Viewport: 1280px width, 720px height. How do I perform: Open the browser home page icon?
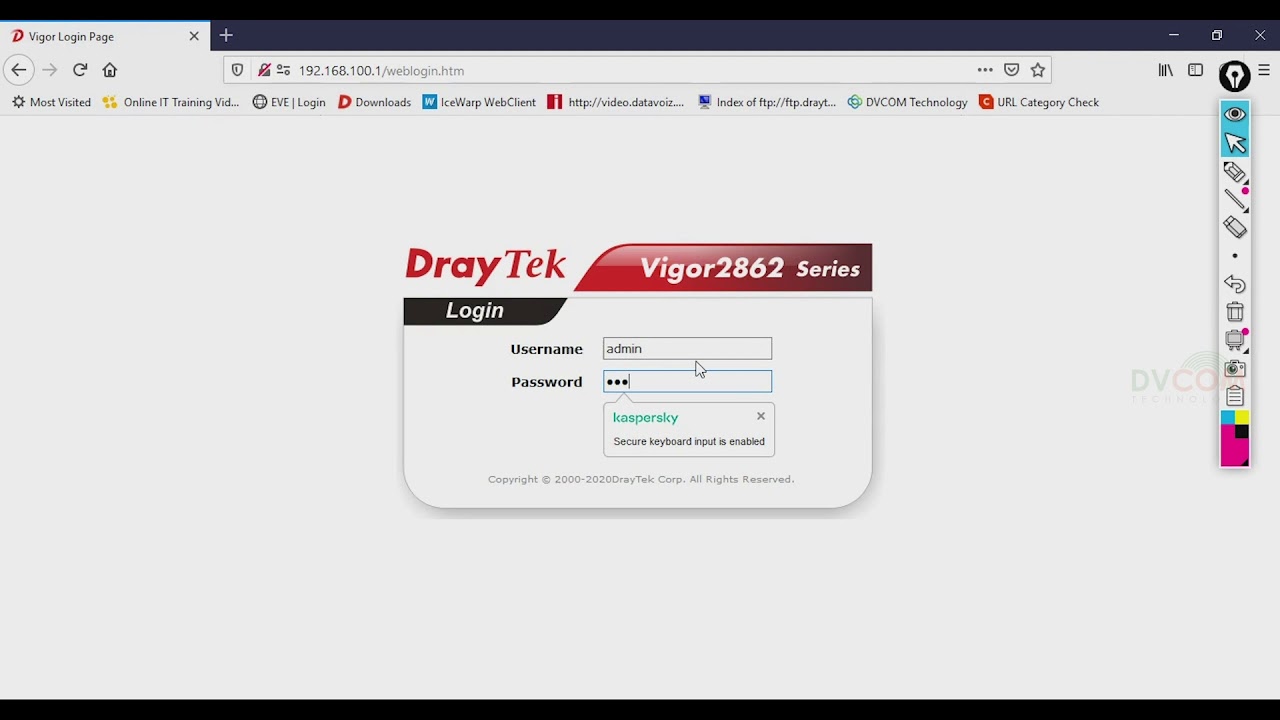110,70
